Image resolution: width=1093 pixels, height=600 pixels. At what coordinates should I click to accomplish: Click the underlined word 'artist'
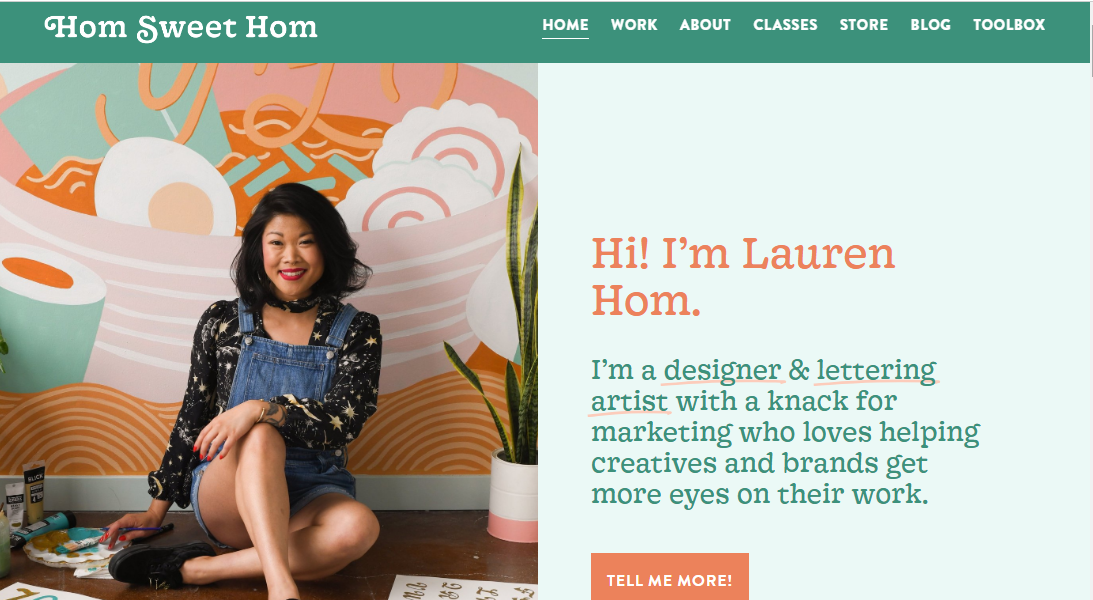(x=629, y=401)
